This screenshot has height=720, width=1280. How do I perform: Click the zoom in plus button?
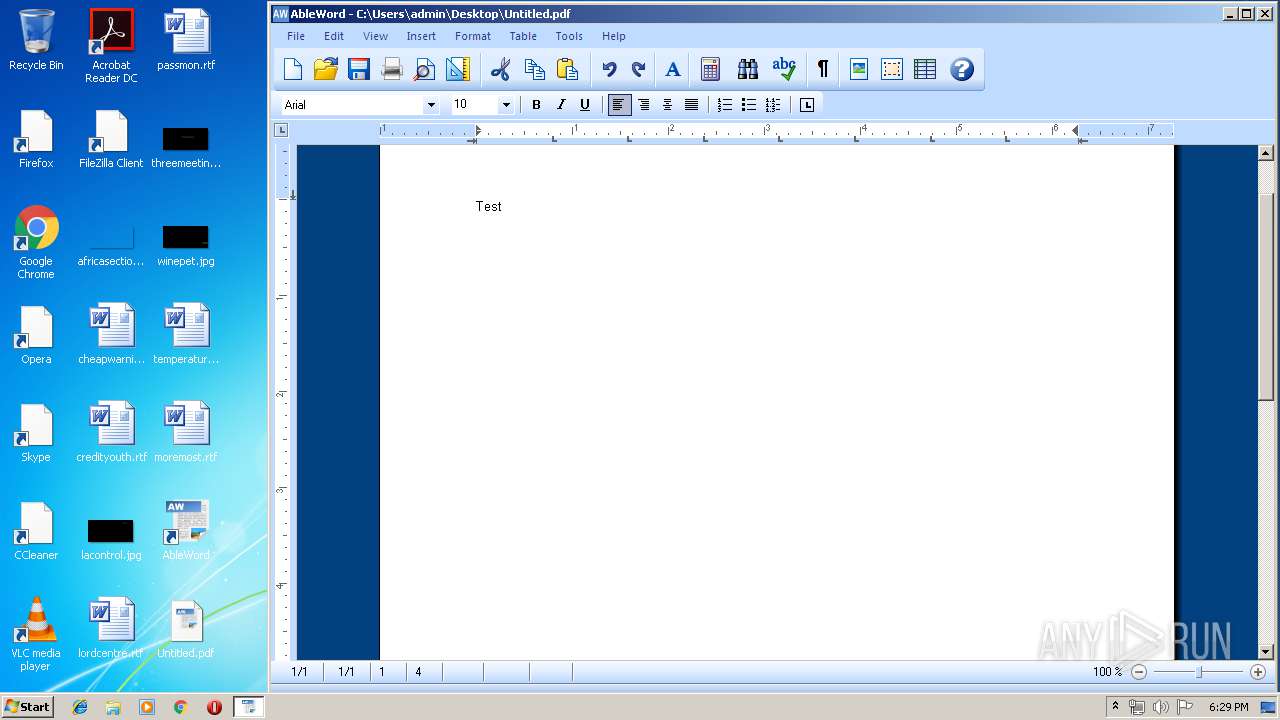click(1258, 672)
